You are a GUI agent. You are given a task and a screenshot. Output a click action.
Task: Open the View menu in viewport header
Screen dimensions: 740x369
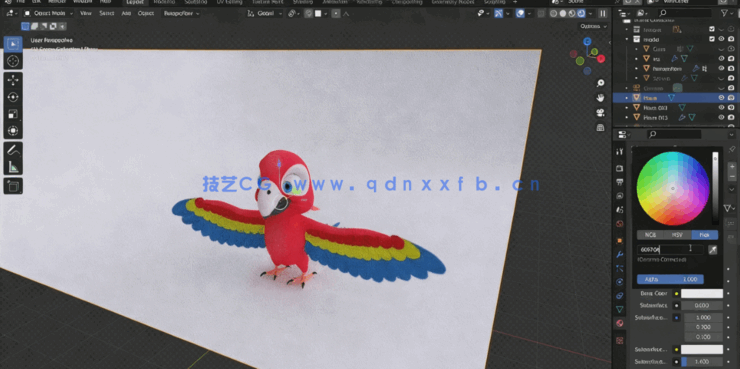(x=85, y=13)
